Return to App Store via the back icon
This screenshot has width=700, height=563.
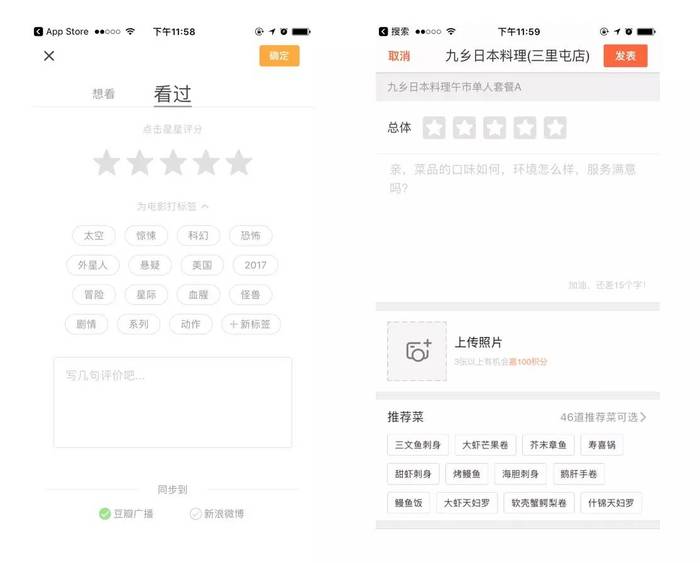(x=38, y=31)
